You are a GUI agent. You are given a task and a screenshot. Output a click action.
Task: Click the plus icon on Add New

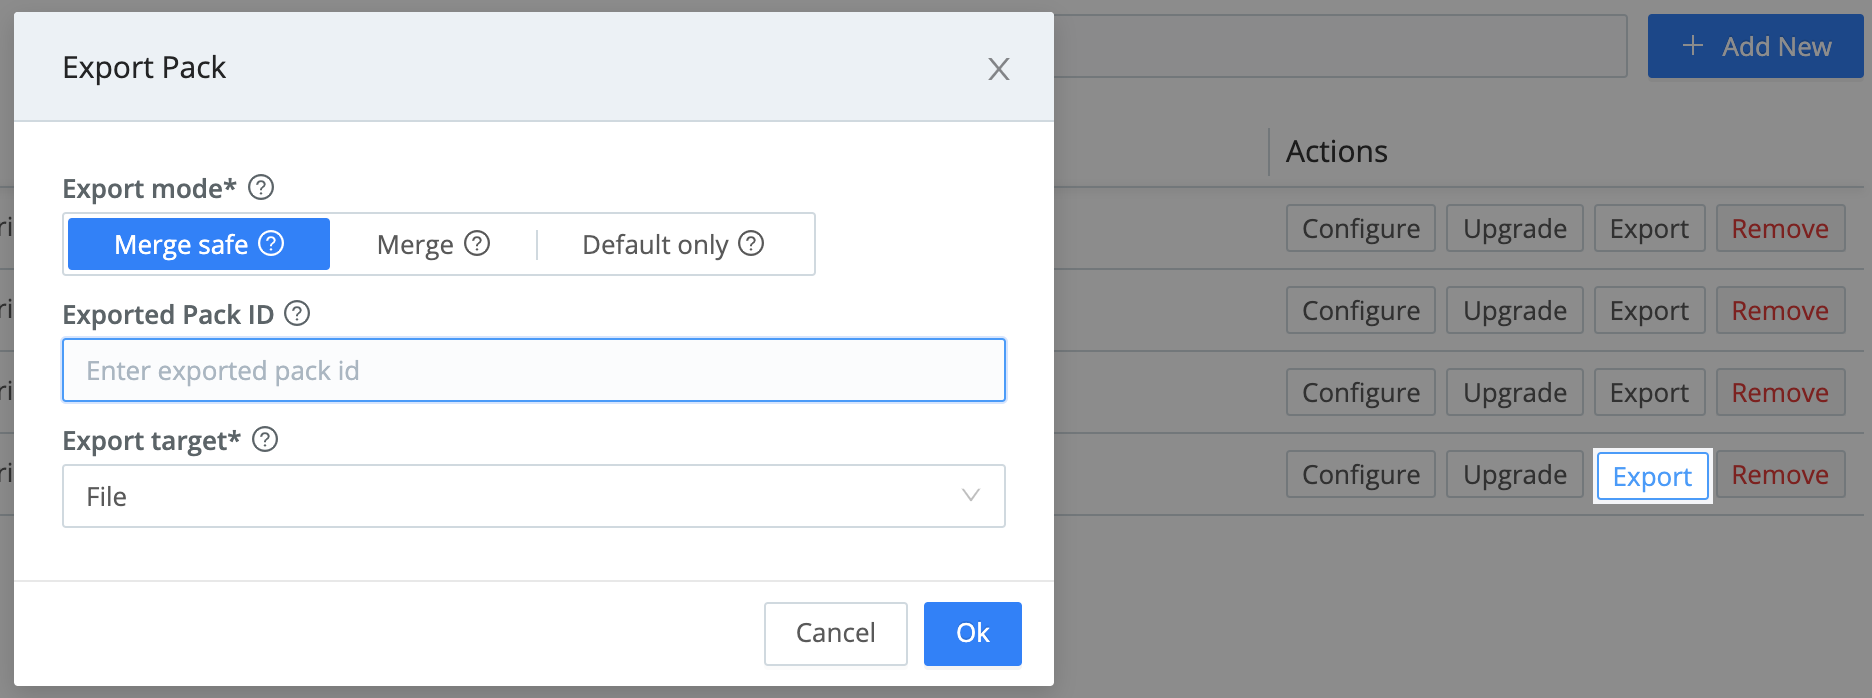tap(1692, 45)
